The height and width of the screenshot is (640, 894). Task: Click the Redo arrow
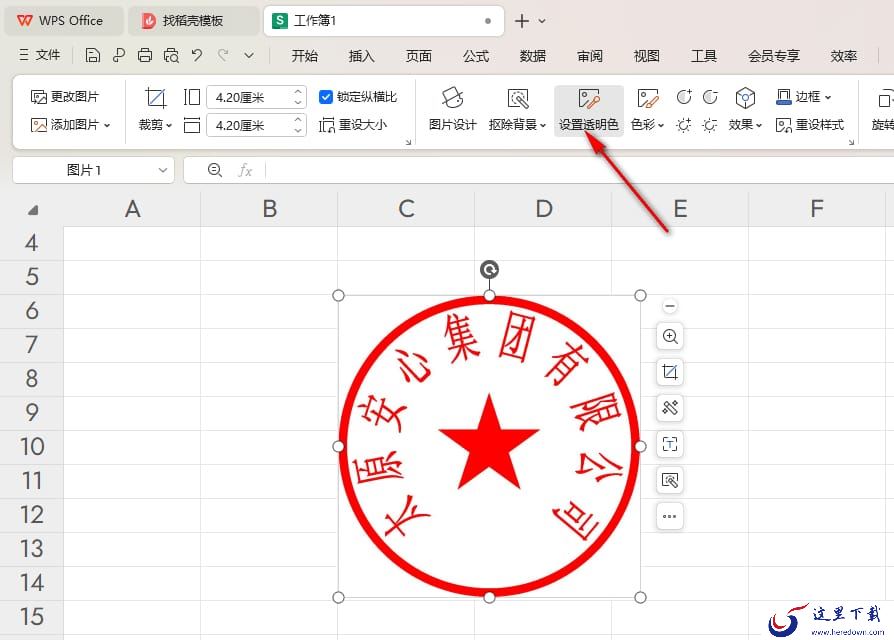223,55
